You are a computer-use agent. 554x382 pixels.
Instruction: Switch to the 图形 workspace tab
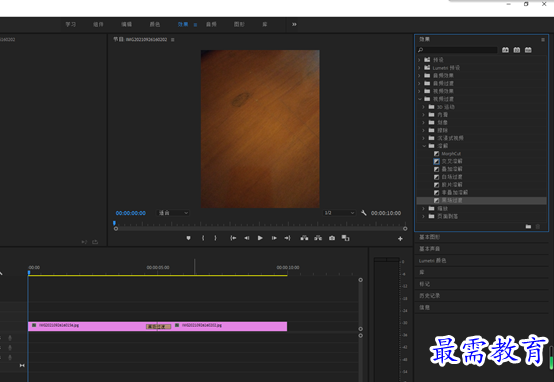coord(239,24)
